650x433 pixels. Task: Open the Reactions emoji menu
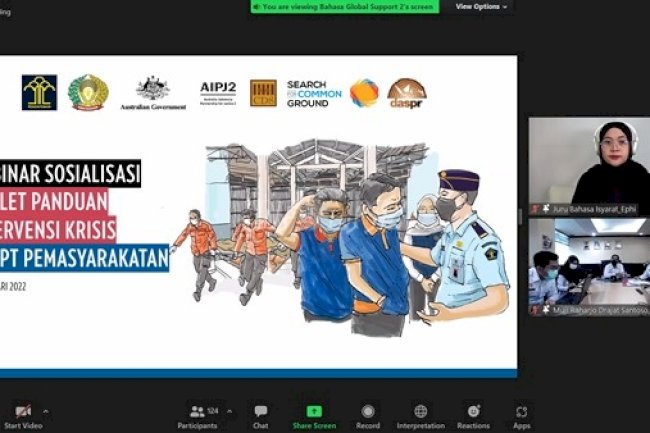point(473,415)
